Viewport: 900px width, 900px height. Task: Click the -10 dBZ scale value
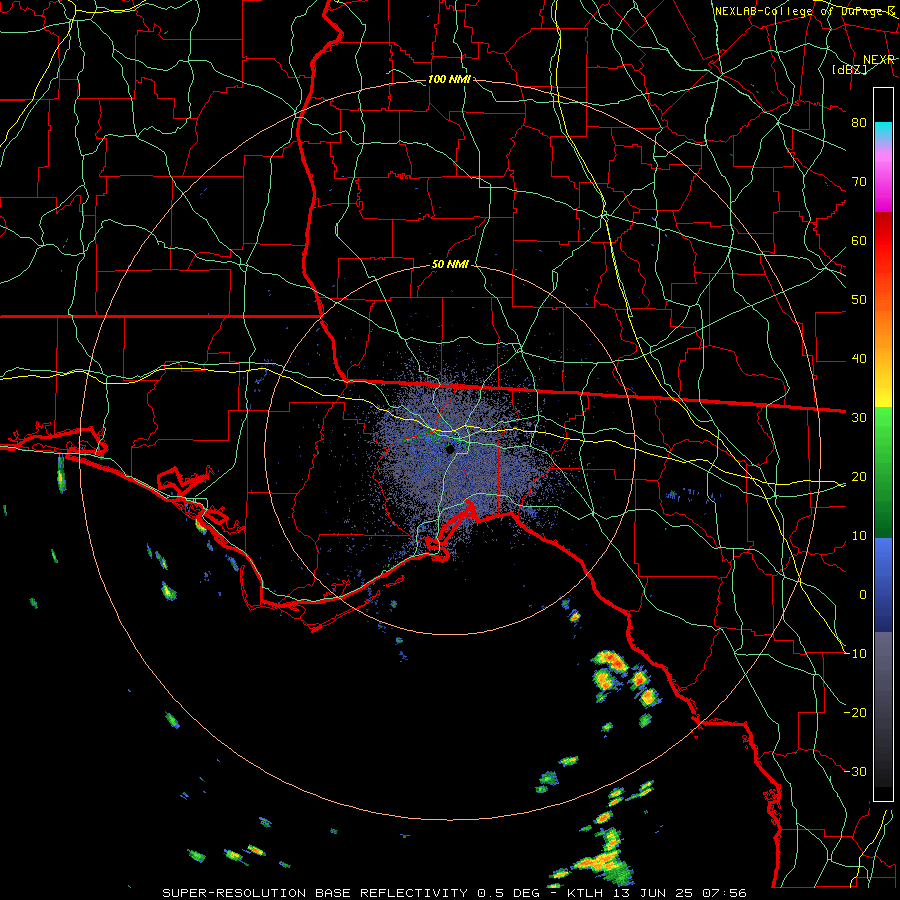(x=855, y=654)
